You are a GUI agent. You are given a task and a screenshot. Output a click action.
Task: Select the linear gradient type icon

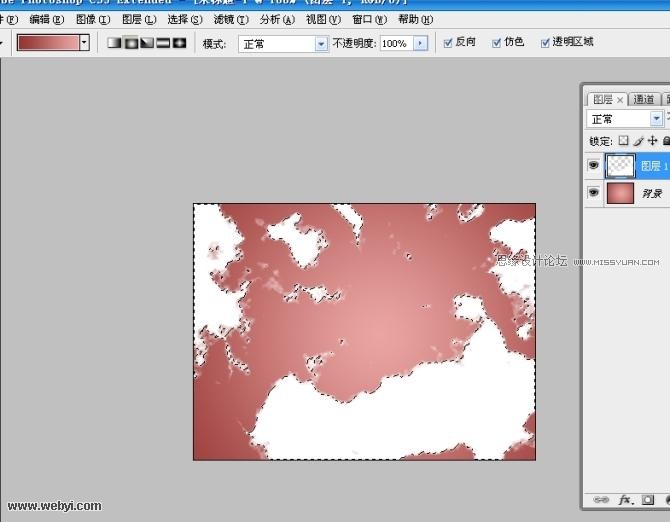coord(115,43)
